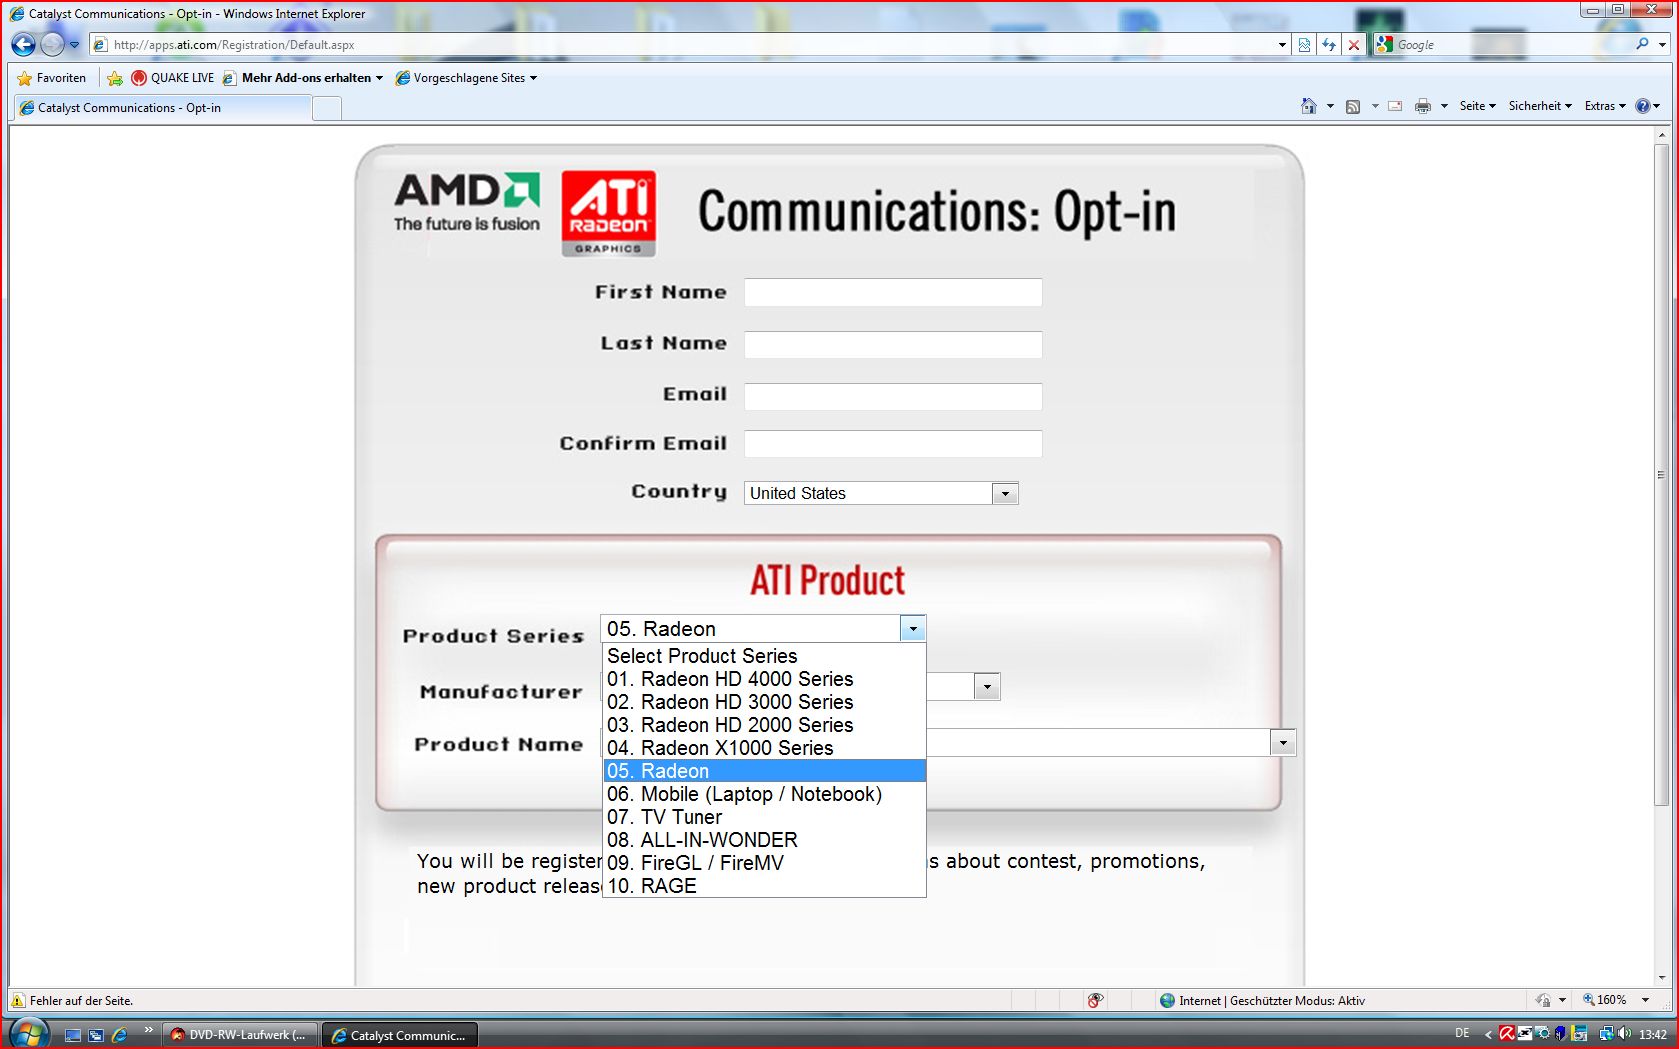Select 08. ALL-IN-WONDER option
Viewport: 1679px width, 1049px height.
[764, 840]
